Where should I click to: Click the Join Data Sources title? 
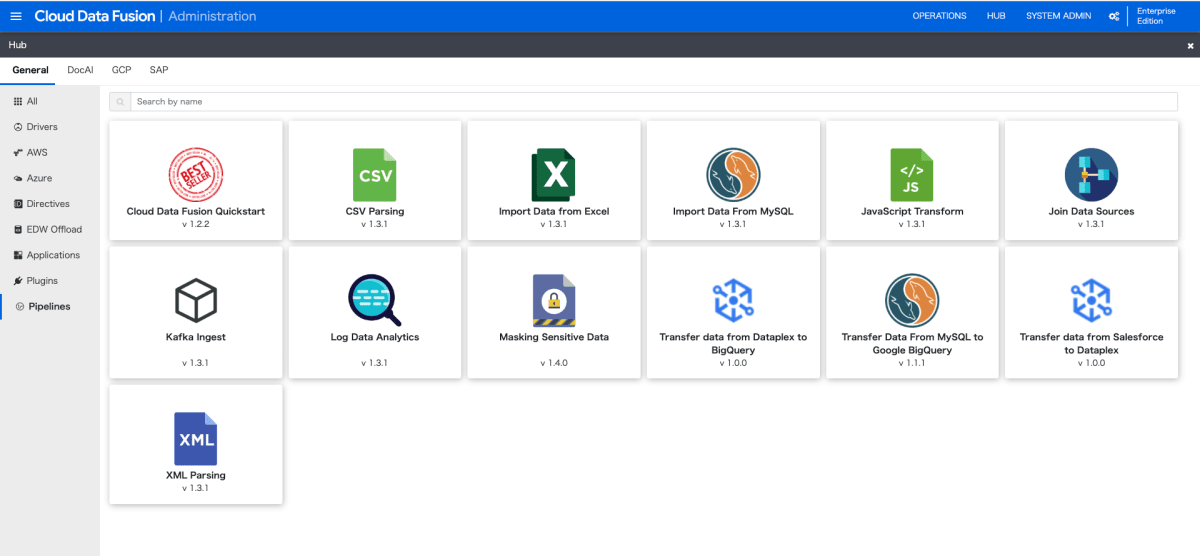coord(1091,211)
